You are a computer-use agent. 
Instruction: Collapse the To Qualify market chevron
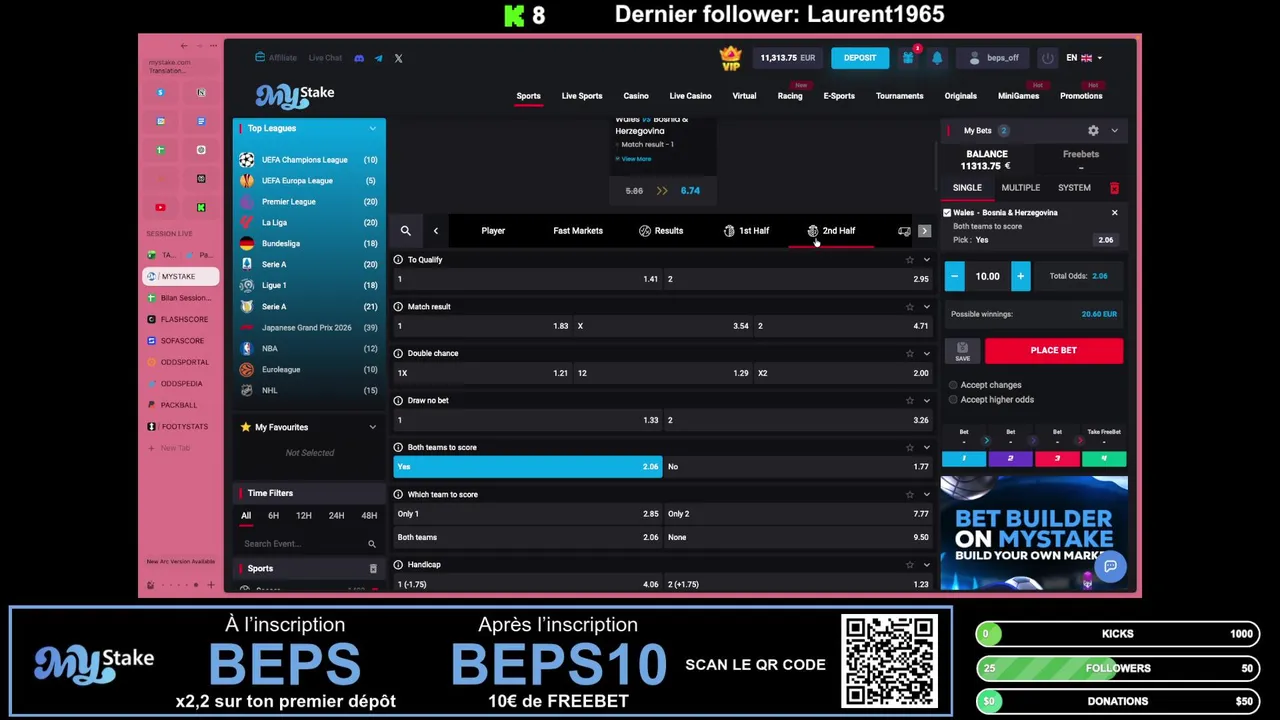pyautogui.click(x=926, y=260)
